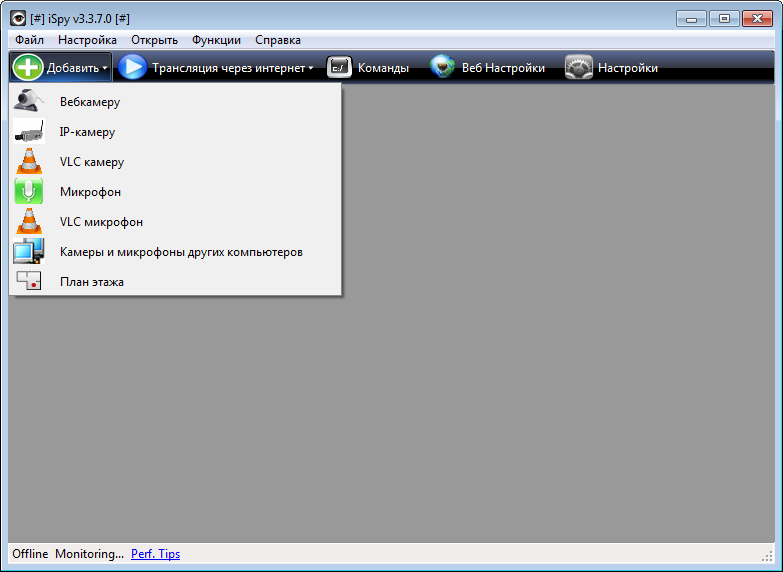The image size is (783, 572).
Task: Minimize the iSpy window
Action: 691,19
